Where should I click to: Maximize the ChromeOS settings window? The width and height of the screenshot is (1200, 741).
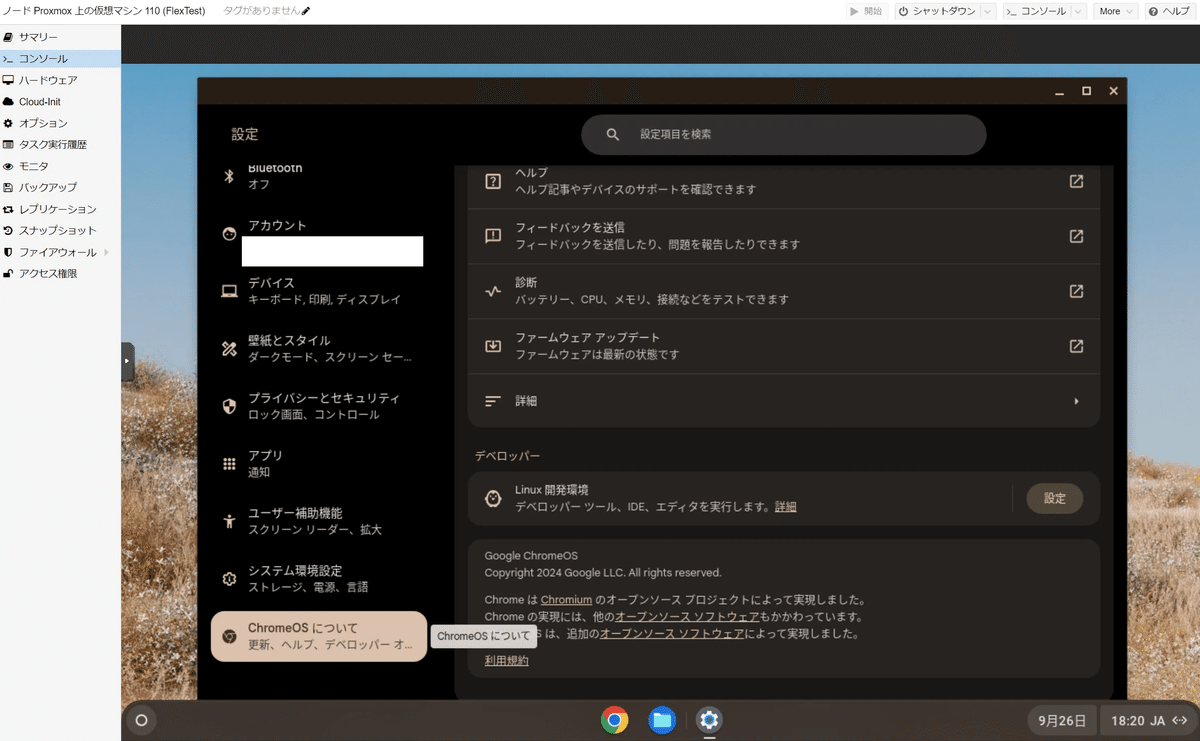[1086, 91]
